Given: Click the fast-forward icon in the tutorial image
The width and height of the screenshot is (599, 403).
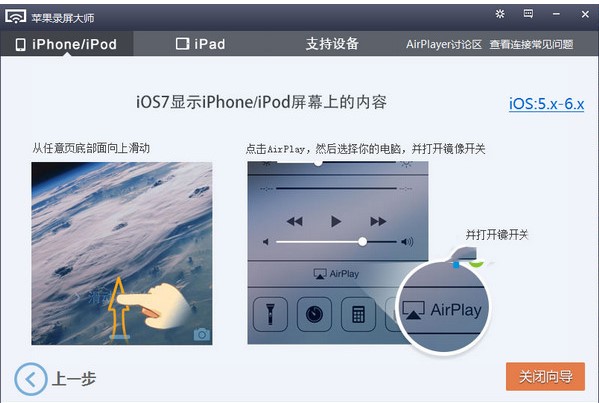Looking at the screenshot, I should (378, 221).
